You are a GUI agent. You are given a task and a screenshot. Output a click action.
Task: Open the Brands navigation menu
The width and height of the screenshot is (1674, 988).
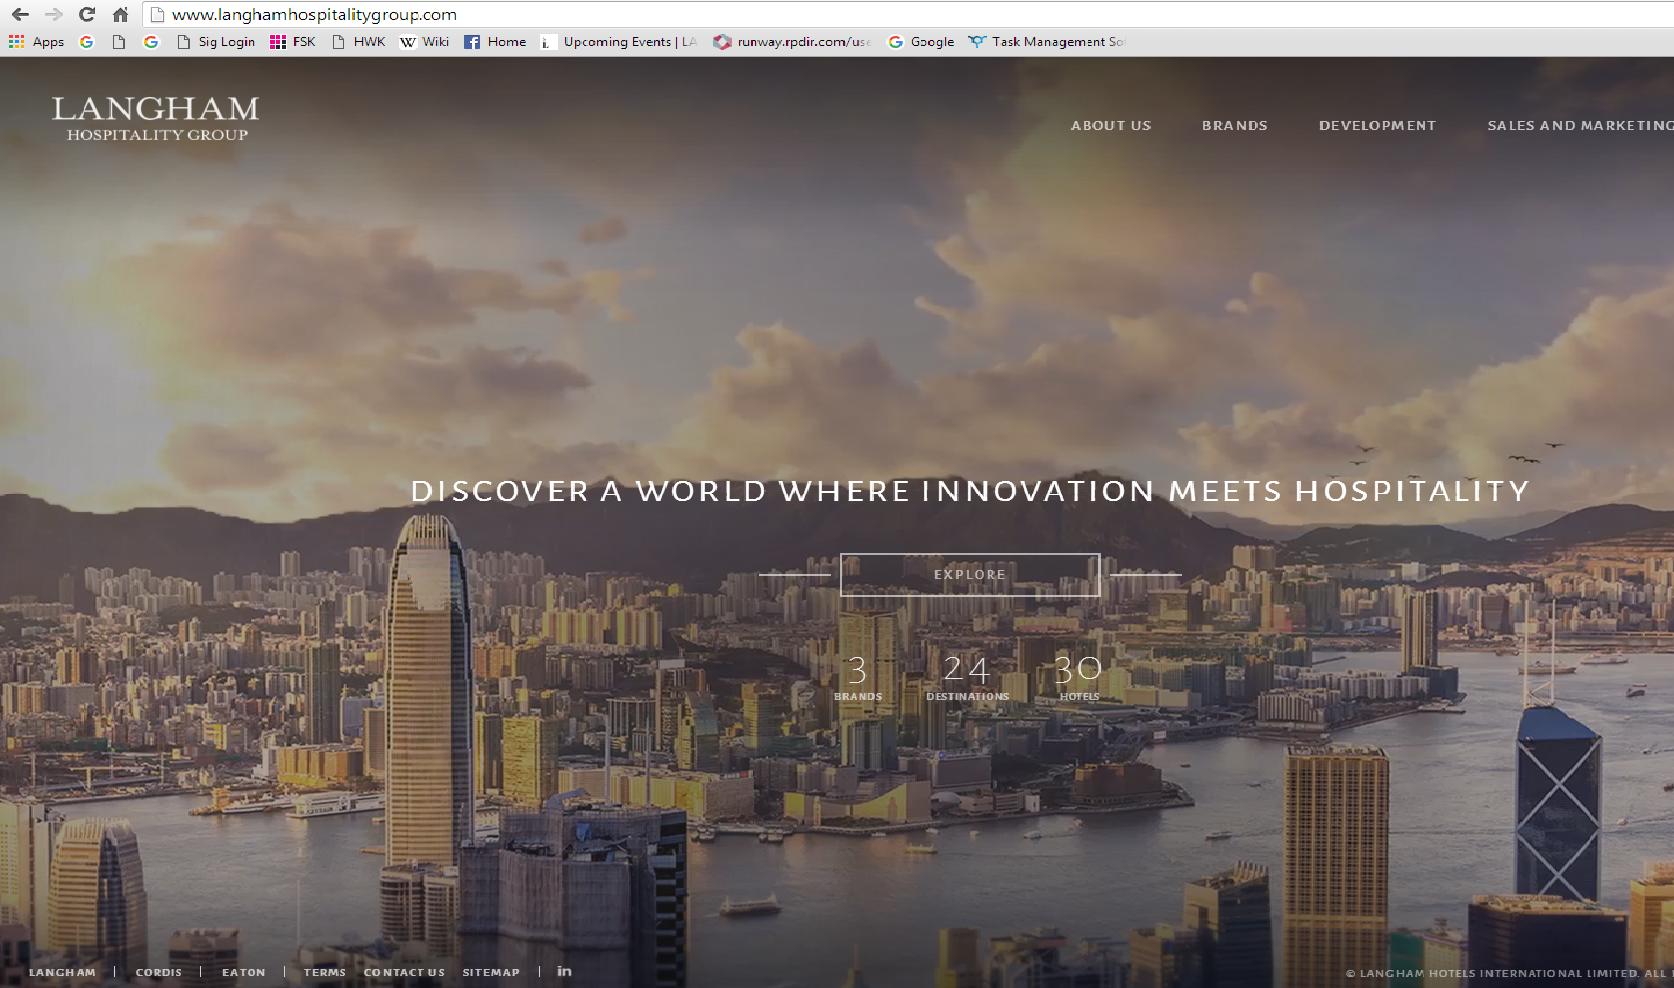[x=1234, y=125]
